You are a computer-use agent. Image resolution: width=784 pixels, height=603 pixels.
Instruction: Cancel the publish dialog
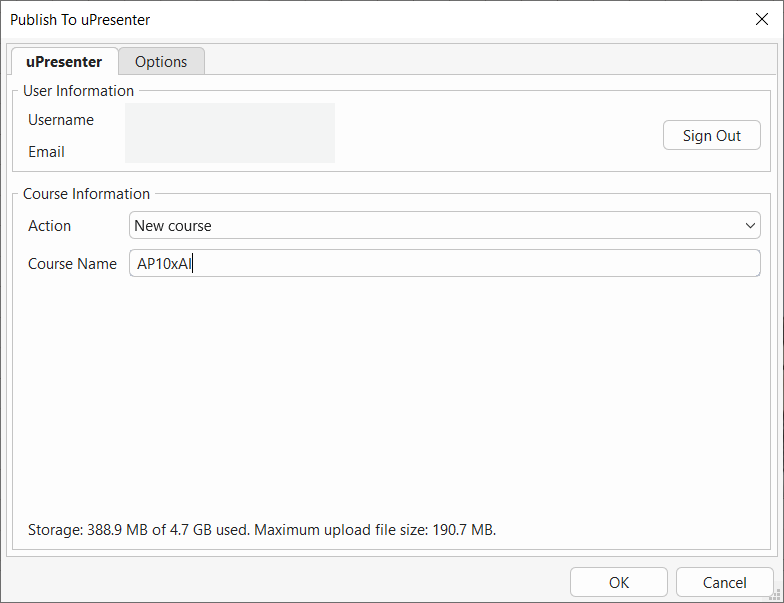tap(724, 582)
